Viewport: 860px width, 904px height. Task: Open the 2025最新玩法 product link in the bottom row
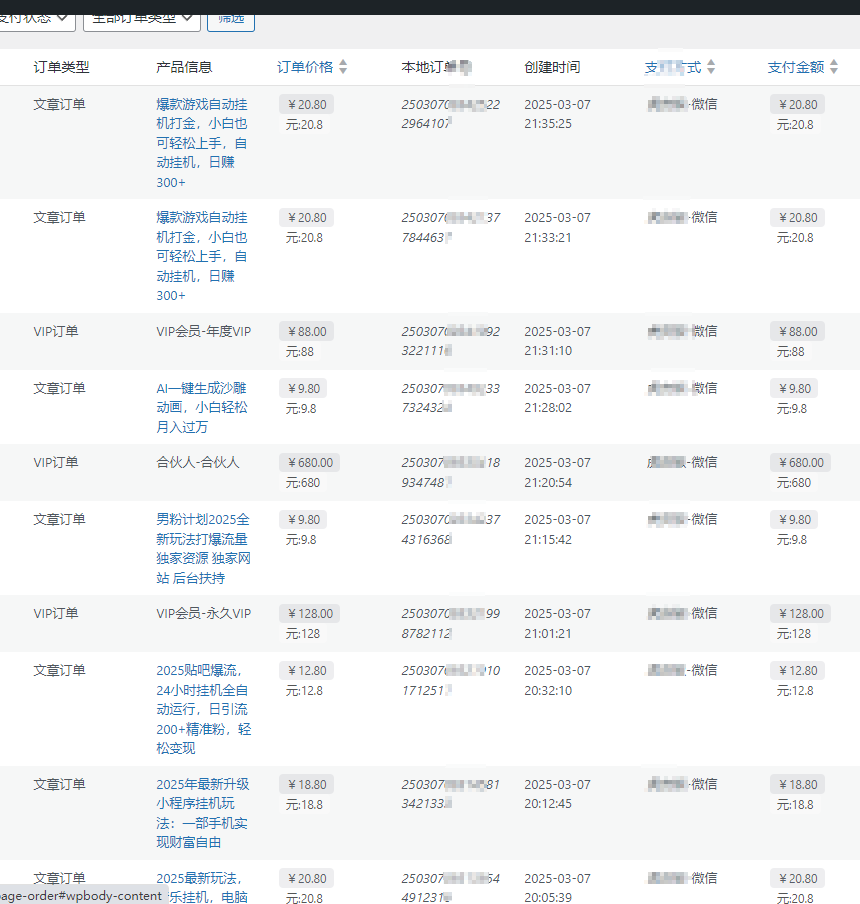[202, 887]
